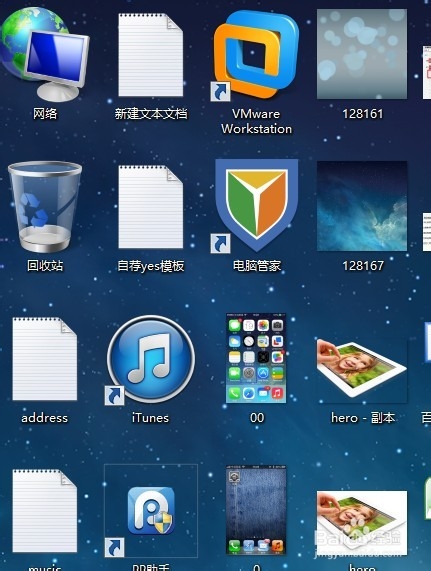The image size is (431, 571).
Task: Click the 128167 file name label
Action: pos(363,266)
